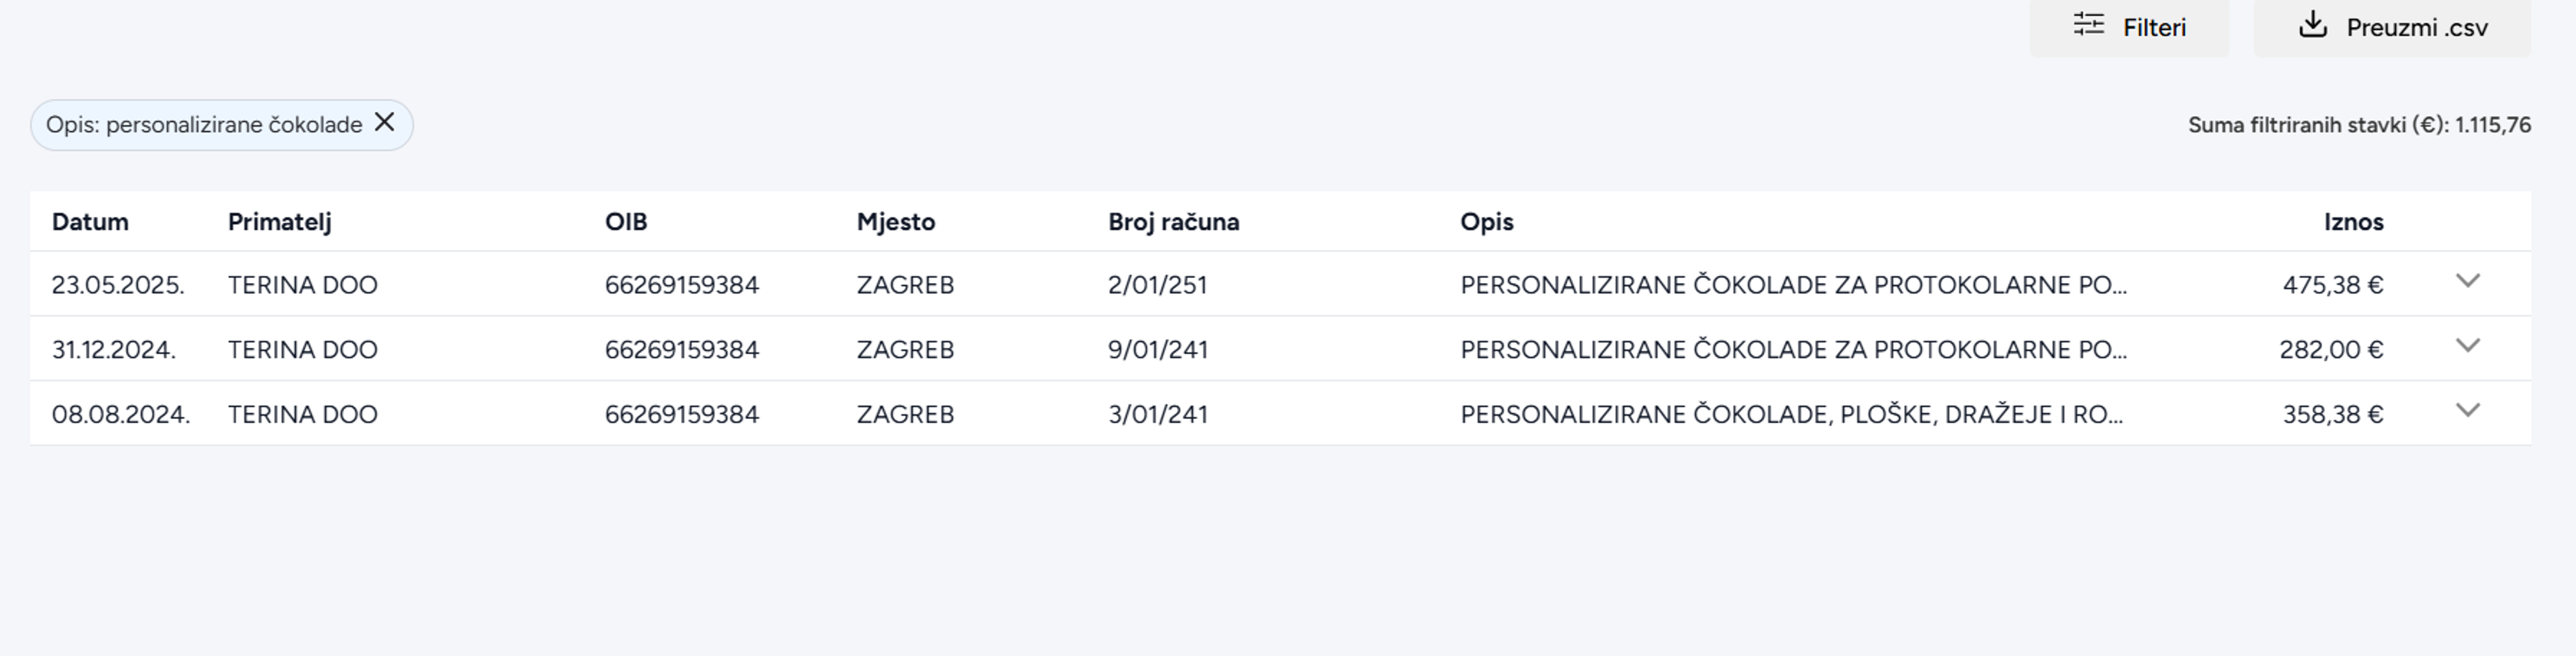Click the Mjesto column header
This screenshot has width=2576, height=656.
[x=895, y=222]
